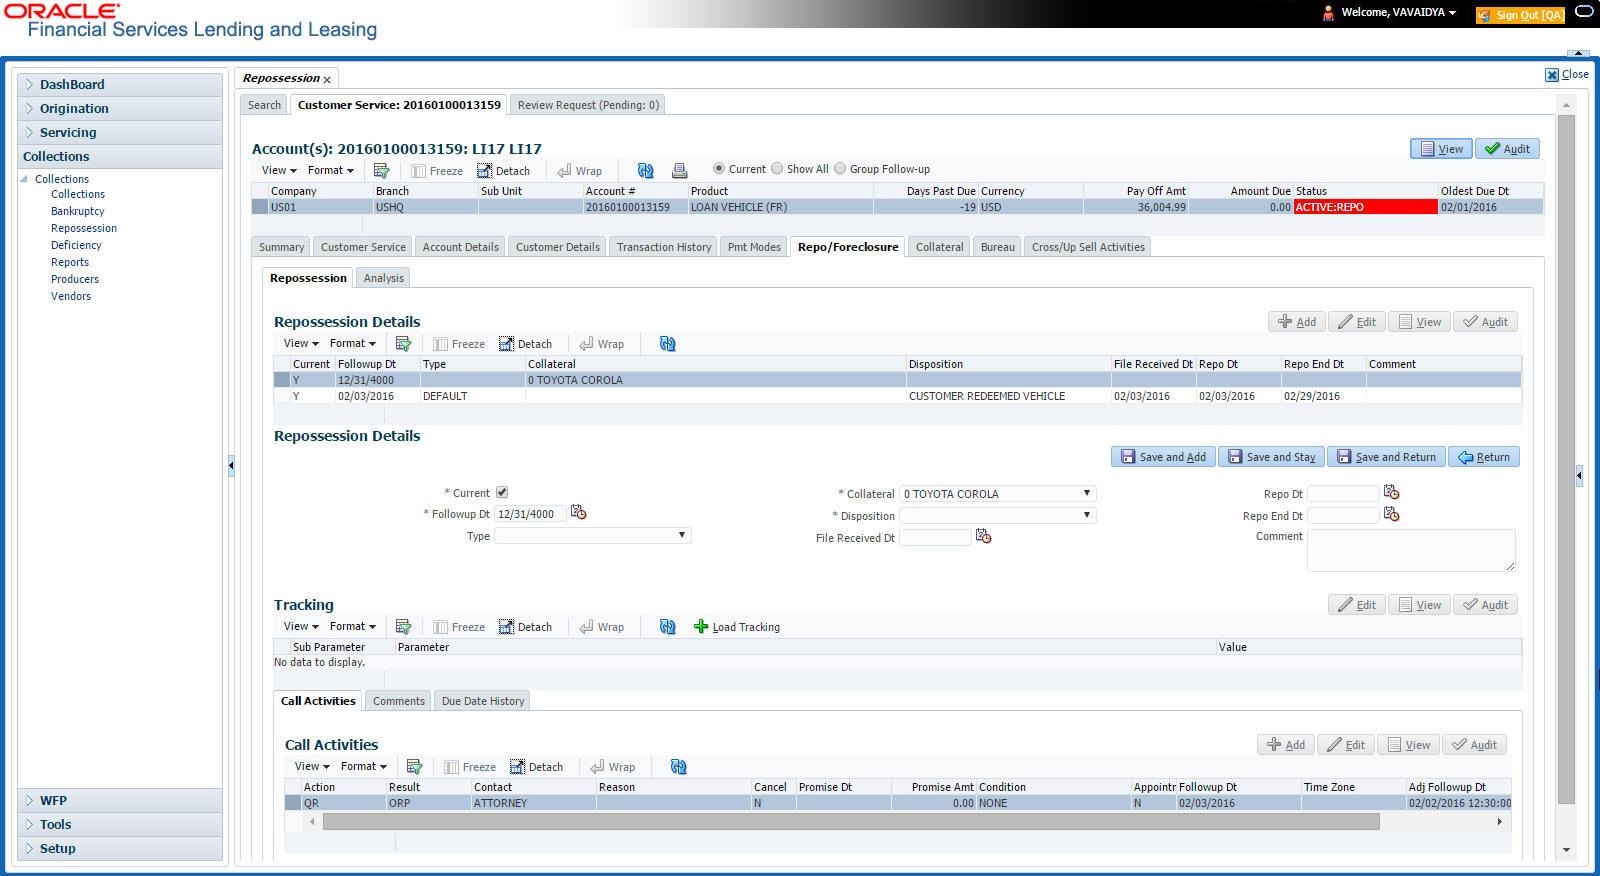Click the Followup Dt input field

(530, 514)
